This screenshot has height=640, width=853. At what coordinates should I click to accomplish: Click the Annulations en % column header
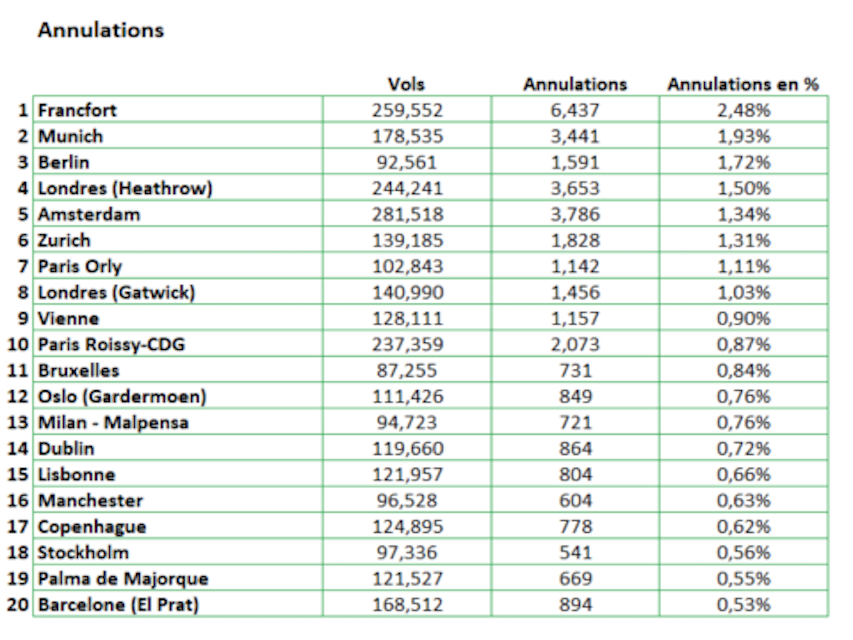[743, 84]
